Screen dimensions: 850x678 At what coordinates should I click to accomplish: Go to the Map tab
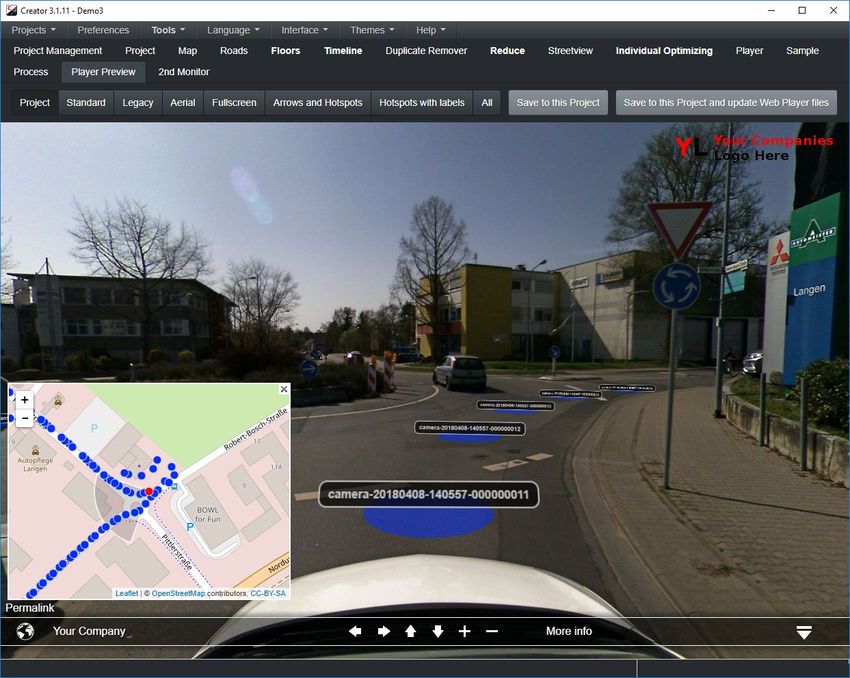click(x=188, y=50)
